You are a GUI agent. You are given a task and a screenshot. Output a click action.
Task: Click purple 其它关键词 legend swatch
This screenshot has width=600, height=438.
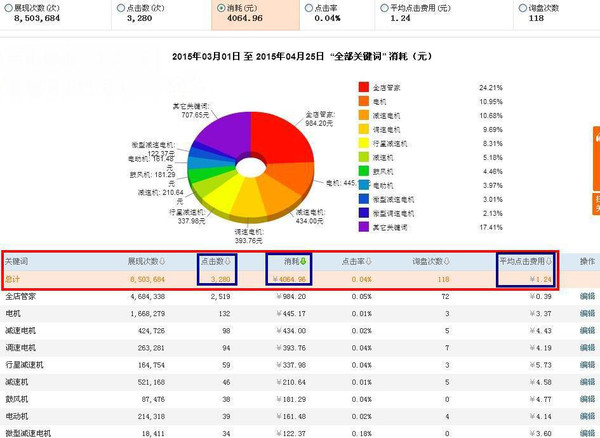click(x=366, y=228)
